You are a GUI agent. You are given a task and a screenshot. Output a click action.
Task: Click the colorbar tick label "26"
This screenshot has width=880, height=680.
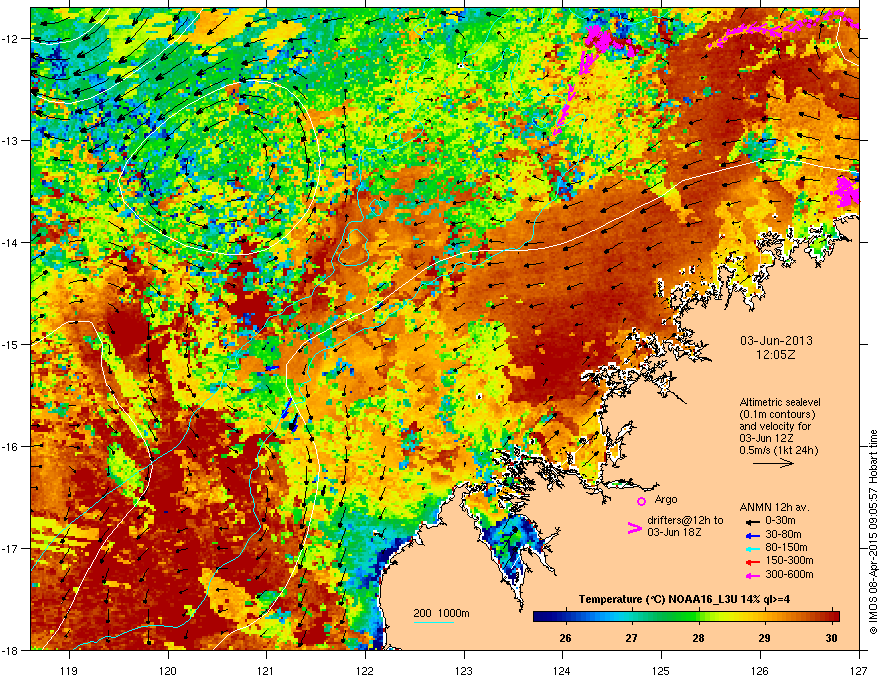coord(565,638)
